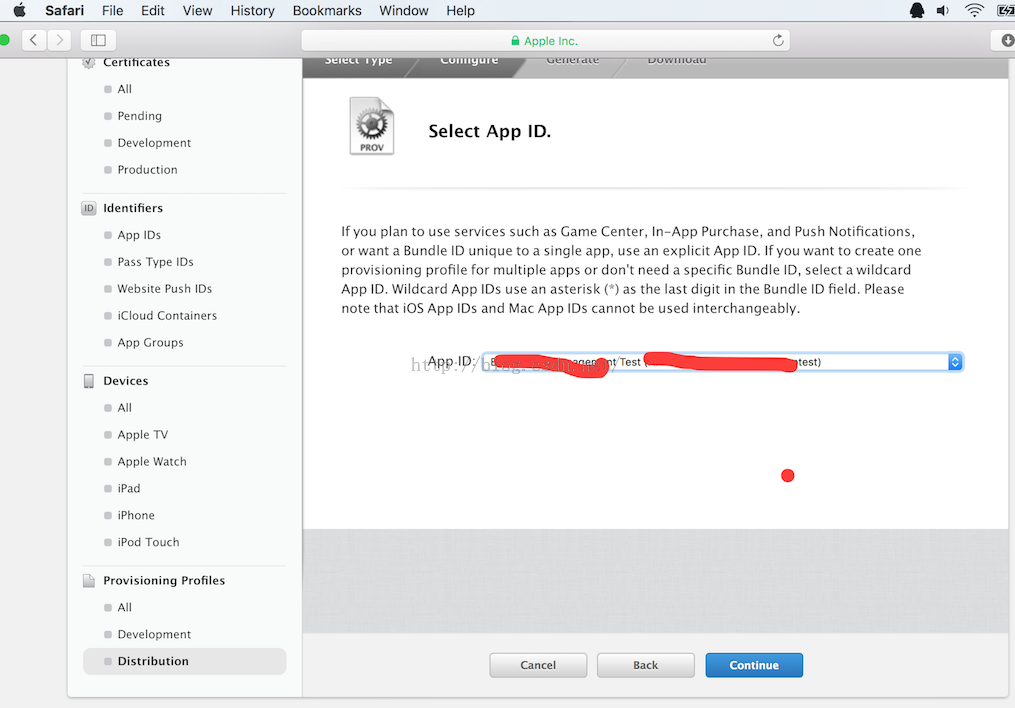The image size is (1015, 708).
Task: Click the QQ penguin menu bar icon
Action: tap(916, 10)
